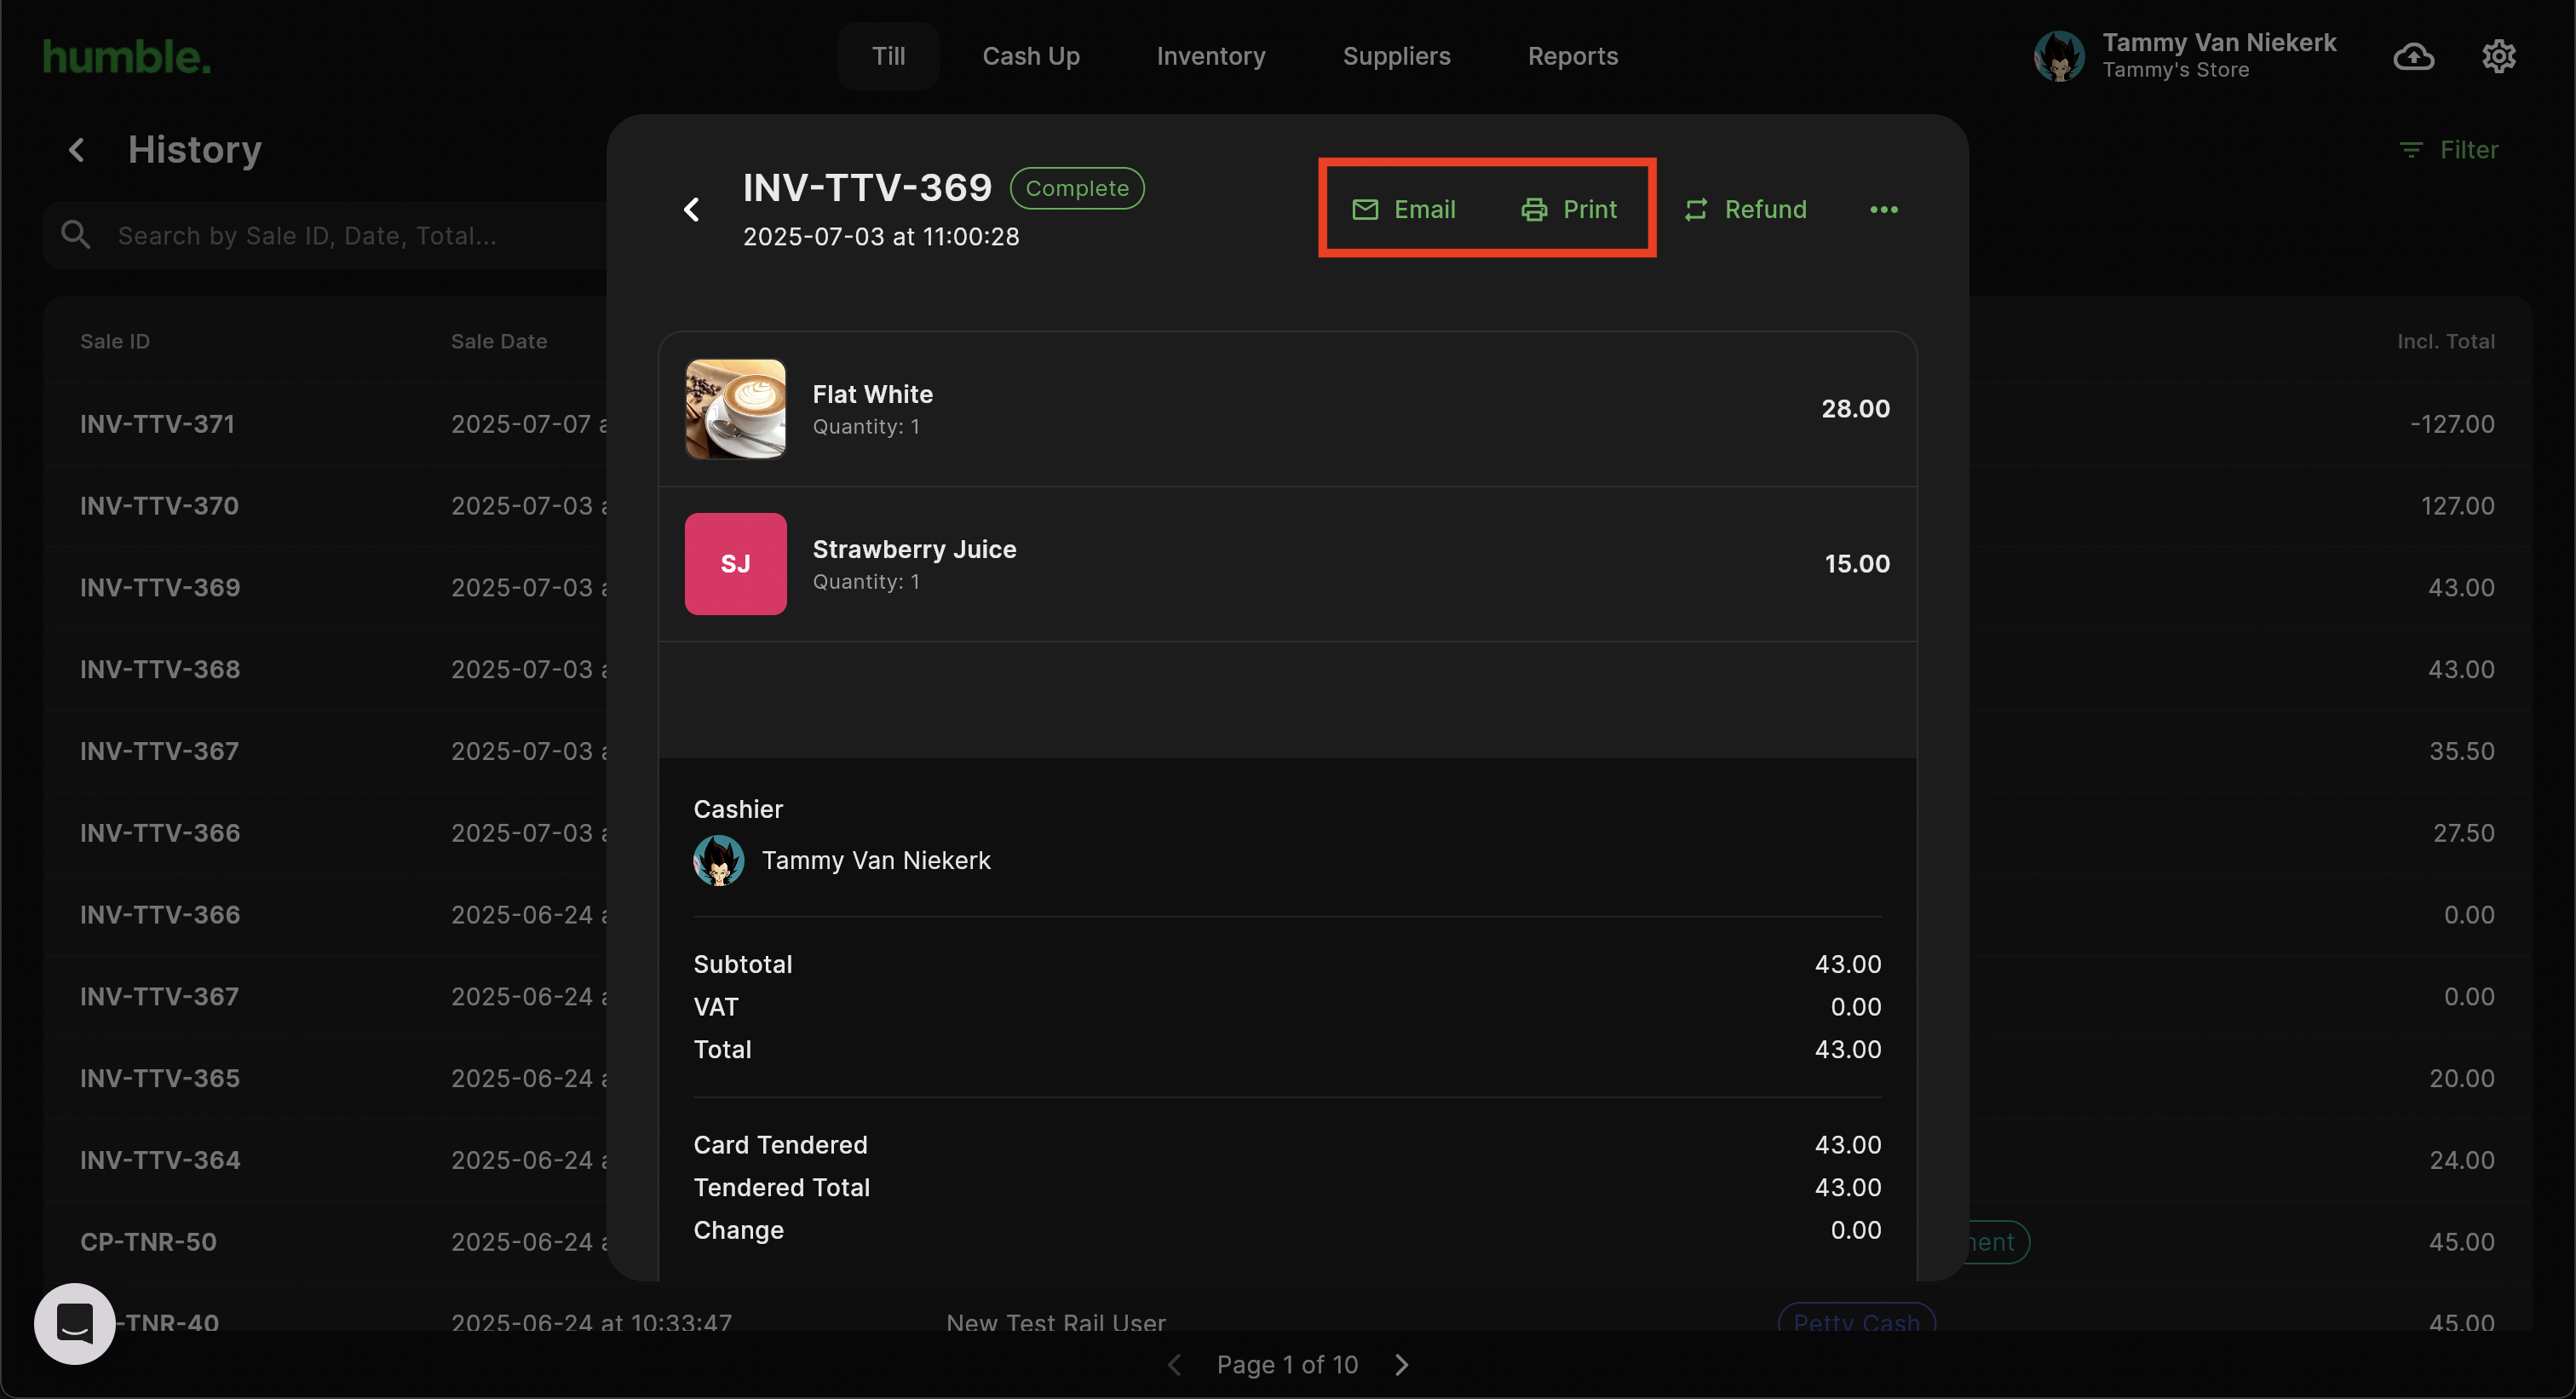Refund the INV-TTV-369 sale
This screenshot has width=2576, height=1399.
(x=1745, y=209)
